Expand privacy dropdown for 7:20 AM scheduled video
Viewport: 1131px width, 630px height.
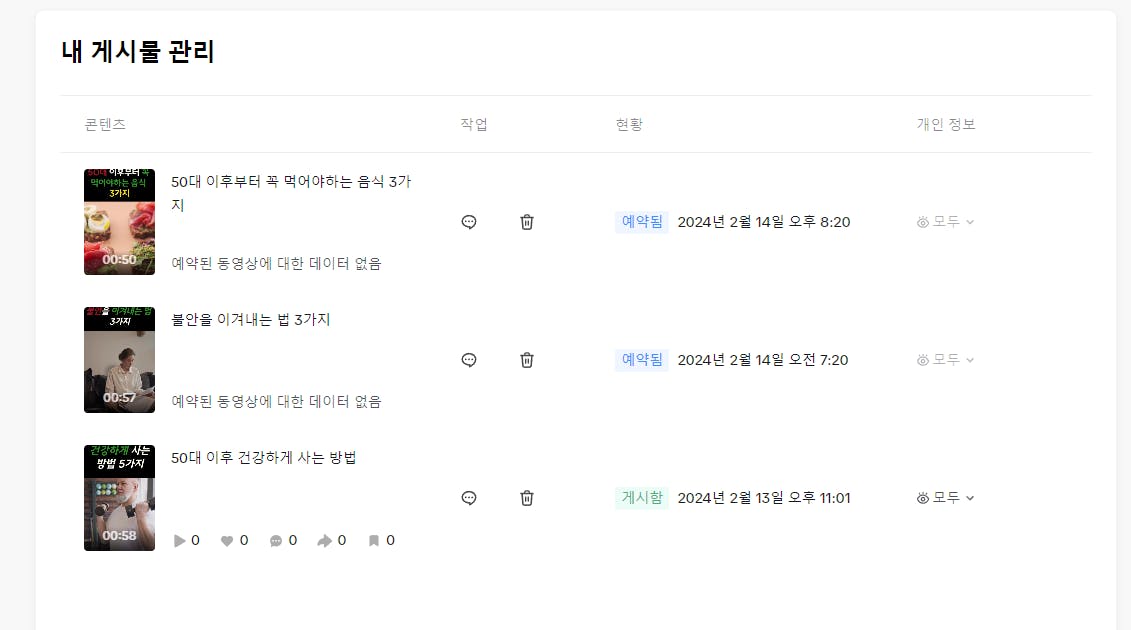(946, 360)
